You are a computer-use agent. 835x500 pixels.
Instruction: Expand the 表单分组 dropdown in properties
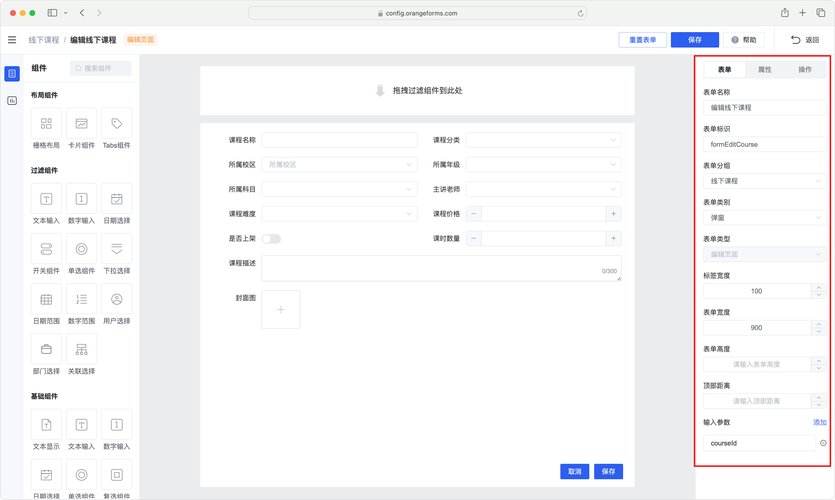764,181
